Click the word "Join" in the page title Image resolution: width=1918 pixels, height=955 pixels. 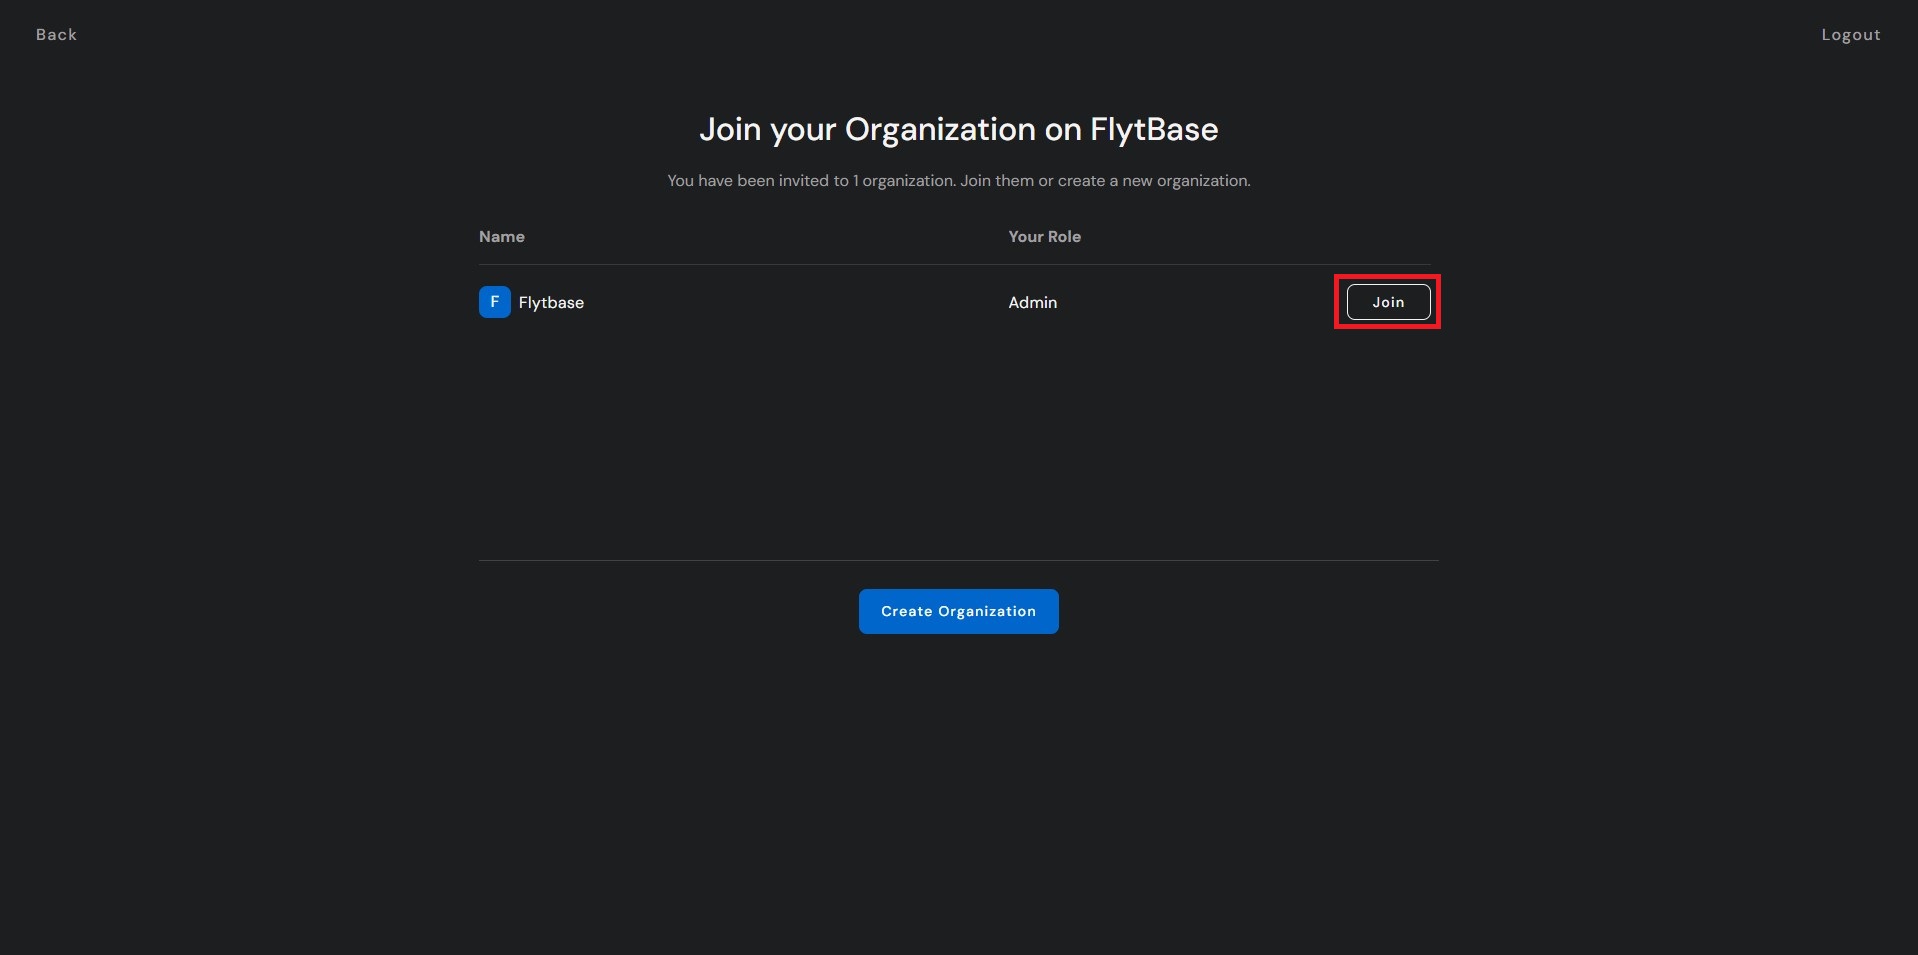(x=729, y=130)
